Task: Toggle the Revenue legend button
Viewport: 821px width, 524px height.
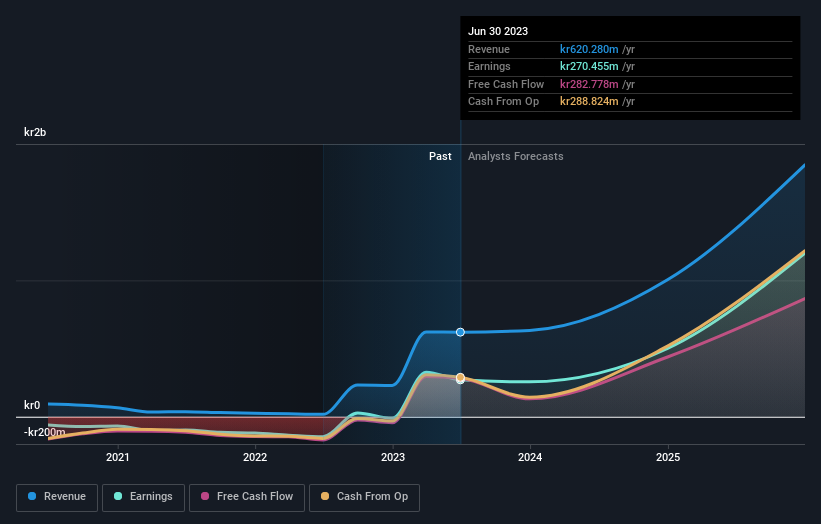Action: point(57,497)
